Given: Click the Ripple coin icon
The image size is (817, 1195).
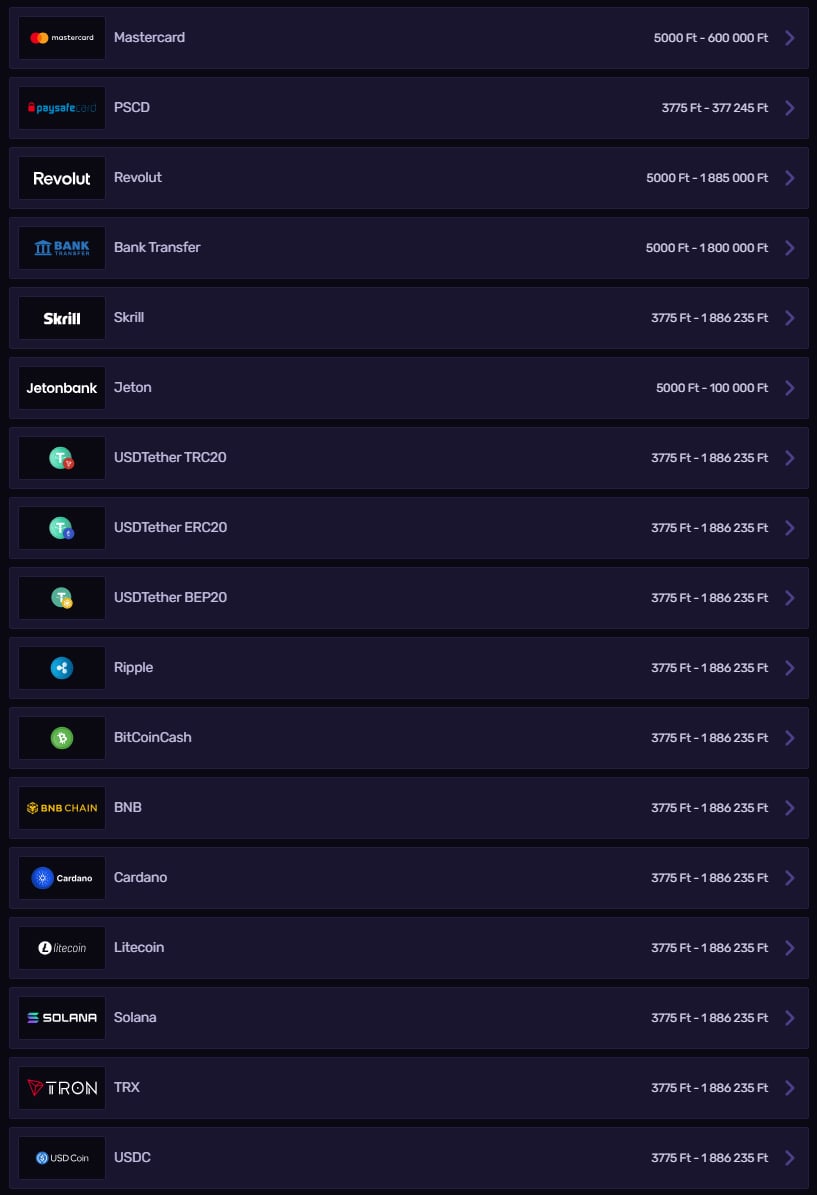Looking at the screenshot, I should (62, 668).
